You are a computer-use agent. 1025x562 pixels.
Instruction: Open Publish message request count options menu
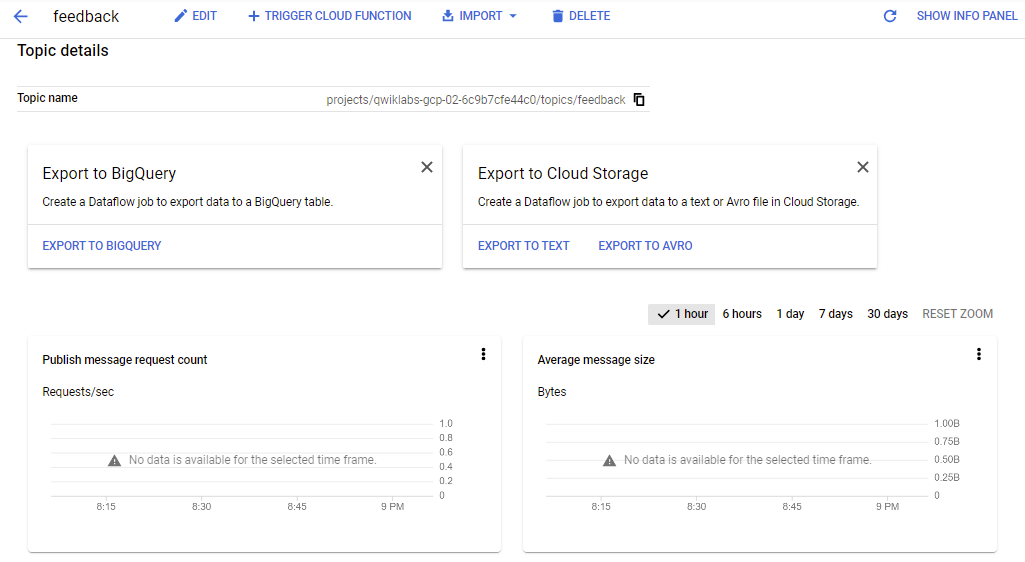(484, 354)
